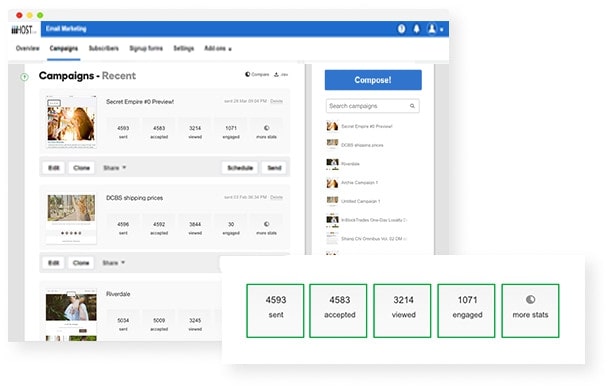This screenshot has height=390, width=610.
Task: Open more stats for DCBS shipping prices
Action: tap(266, 228)
